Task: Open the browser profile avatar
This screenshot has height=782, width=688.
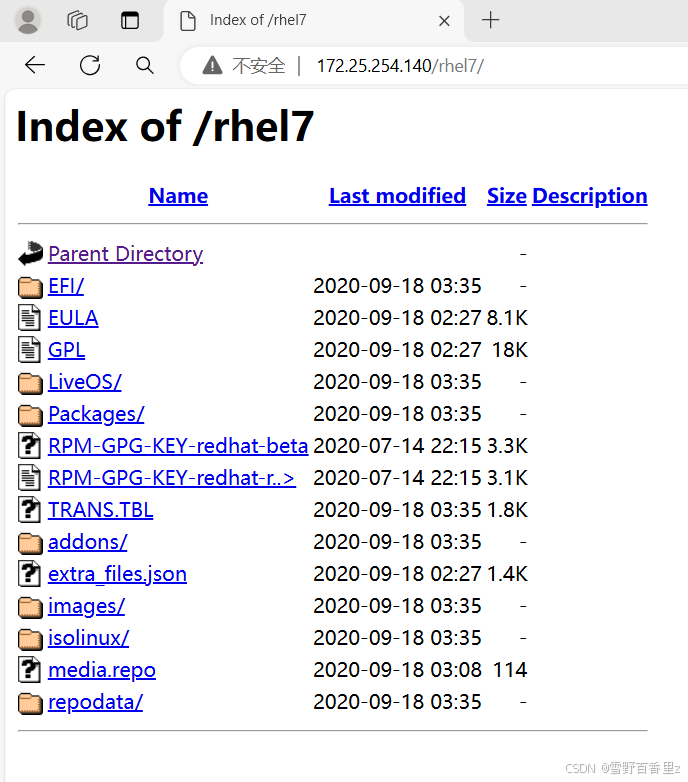Action: tap(27, 20)
